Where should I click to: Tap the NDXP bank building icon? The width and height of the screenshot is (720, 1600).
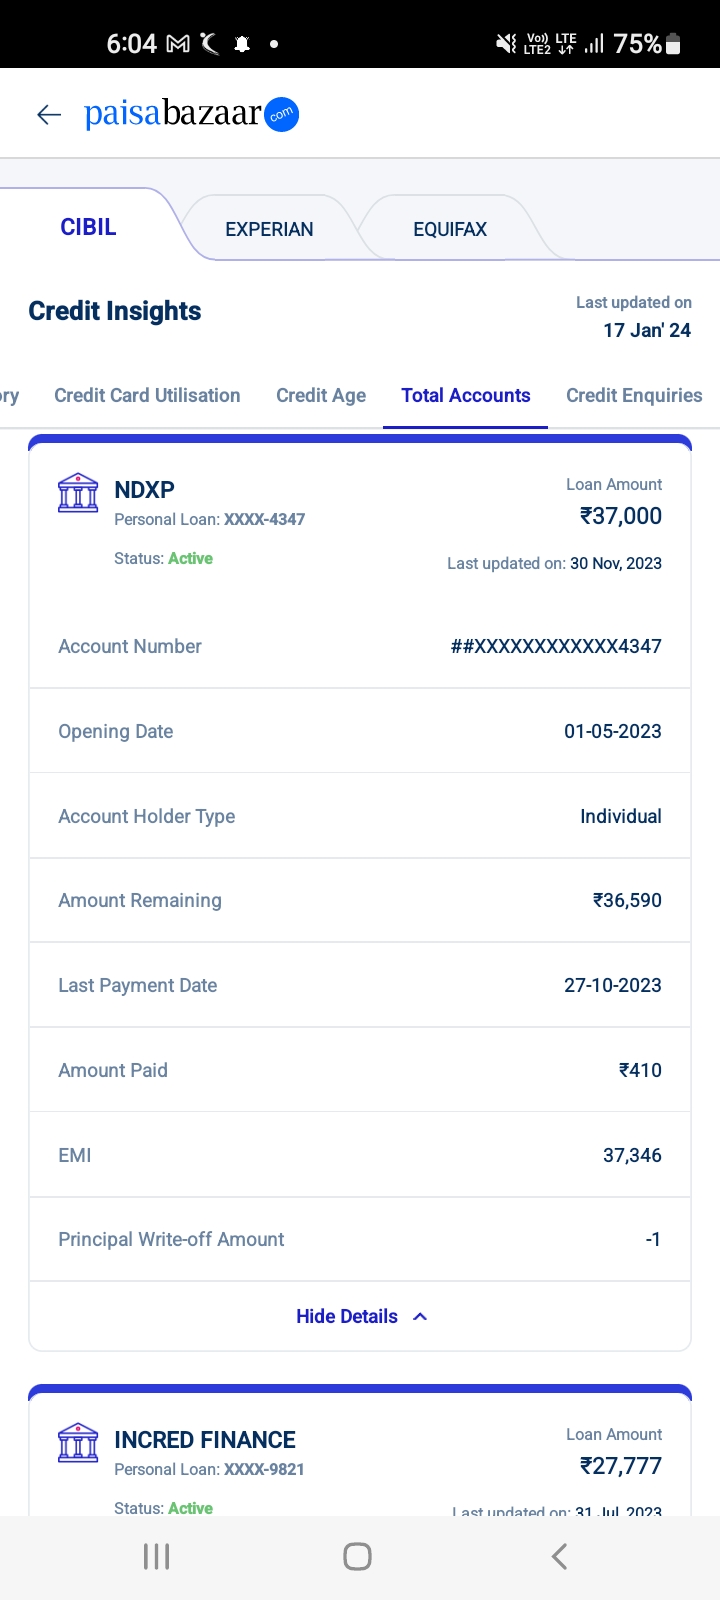[x=78, y=493]
